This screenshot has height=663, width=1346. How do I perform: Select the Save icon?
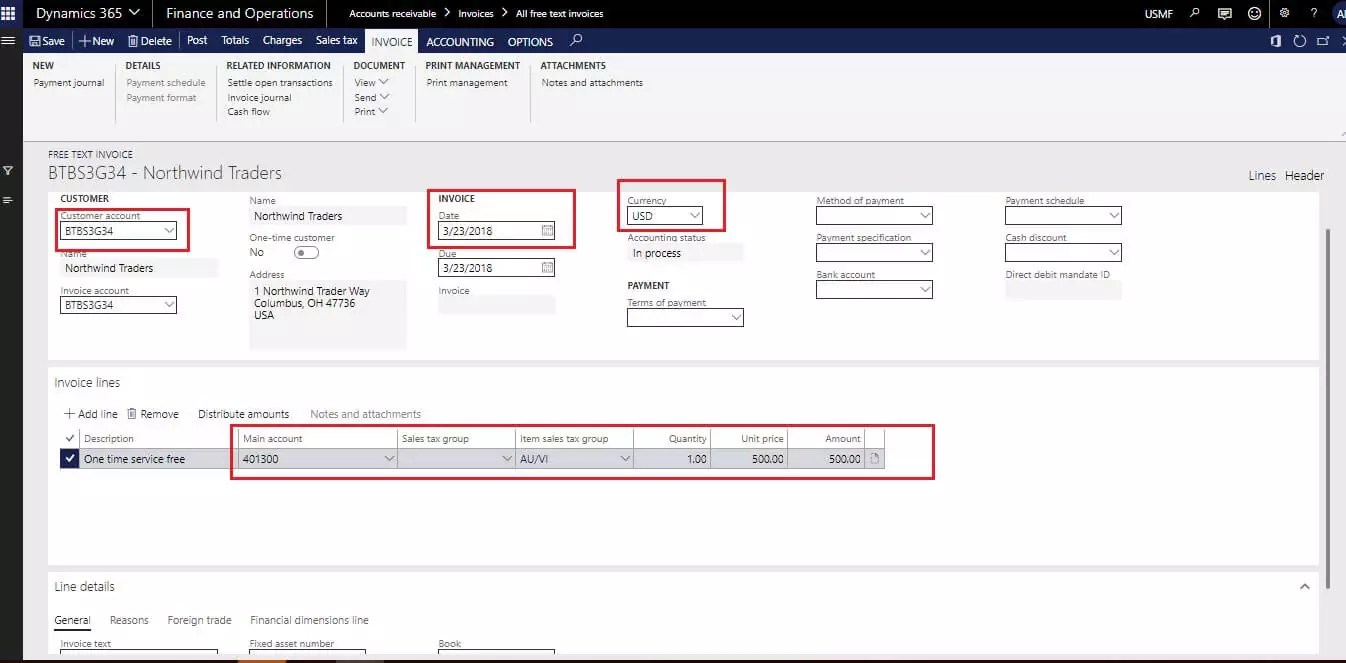point(47,40)
